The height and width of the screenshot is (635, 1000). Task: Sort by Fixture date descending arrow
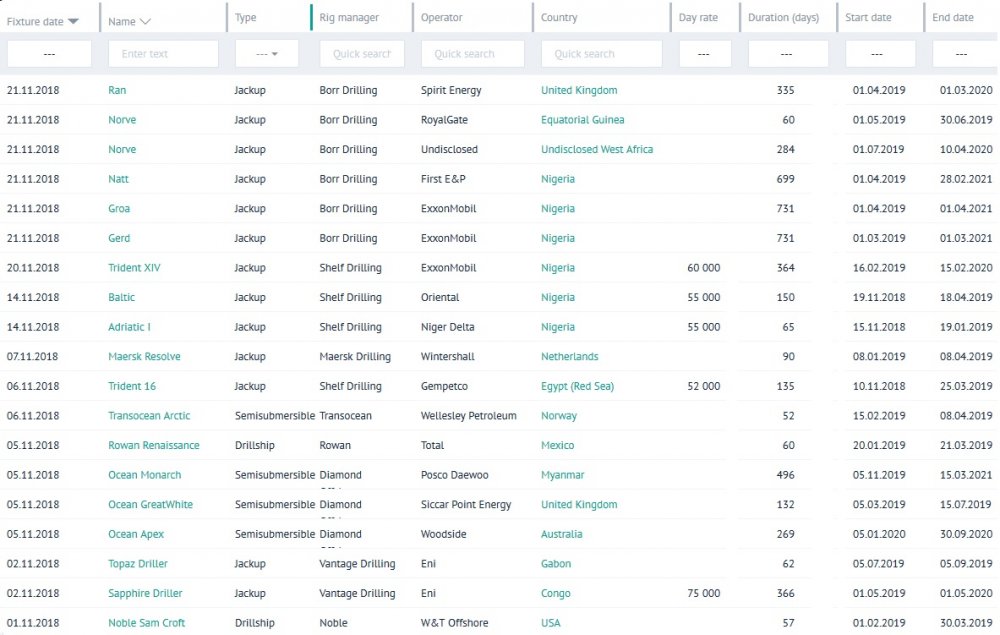tap(73, 21)
